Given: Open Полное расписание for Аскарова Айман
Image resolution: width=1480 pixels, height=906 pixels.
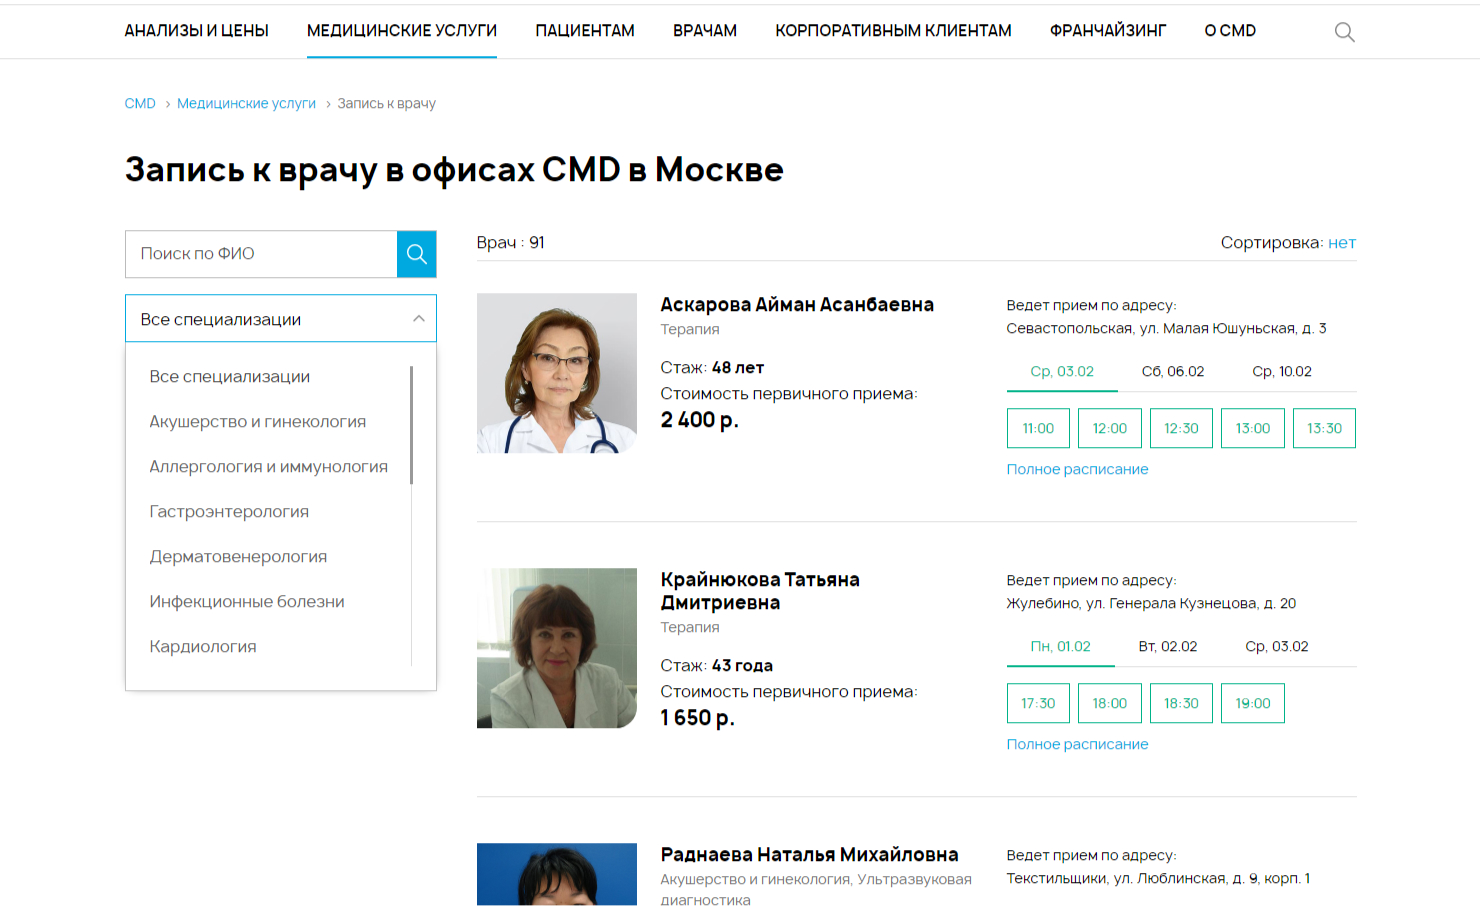Looking at the screenshot, I should point(1077,469).
